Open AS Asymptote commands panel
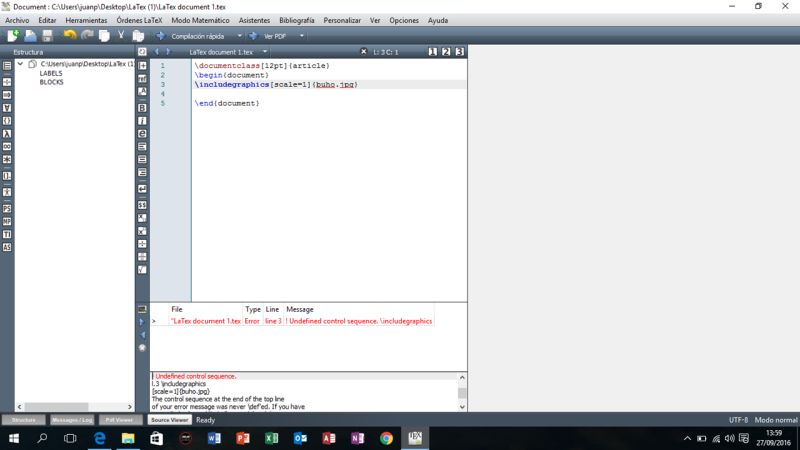 click(x=7, y=247)
